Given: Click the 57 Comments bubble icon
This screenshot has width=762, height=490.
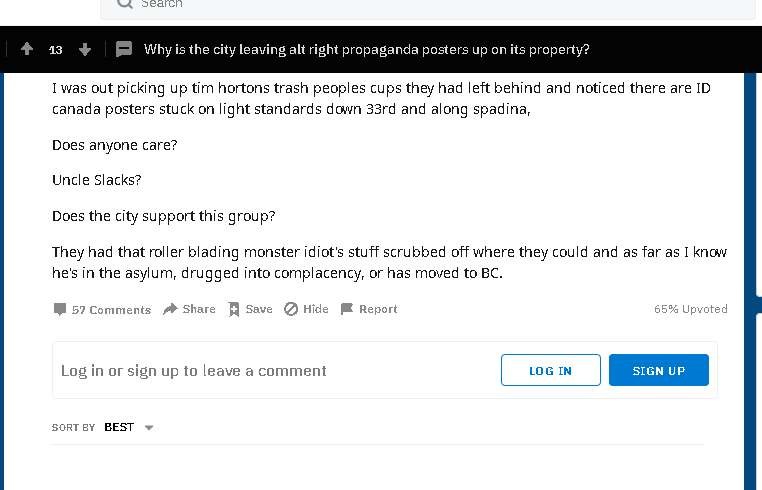Looking at the screenshot, I should (x=60, y=309).
